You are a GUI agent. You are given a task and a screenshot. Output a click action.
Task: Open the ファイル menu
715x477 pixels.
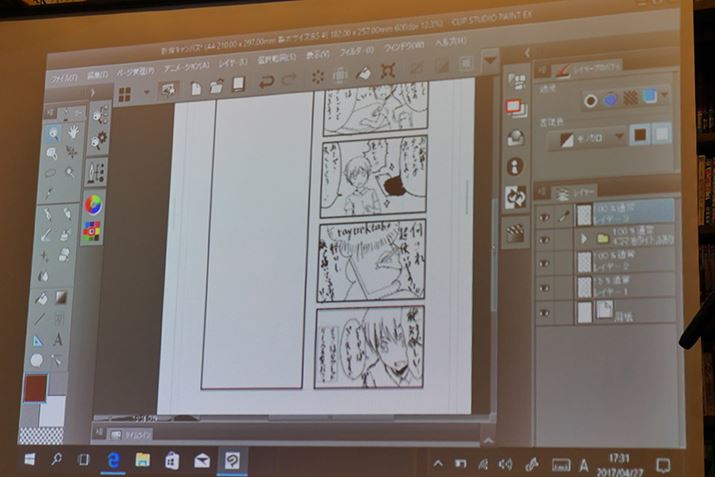64,79
